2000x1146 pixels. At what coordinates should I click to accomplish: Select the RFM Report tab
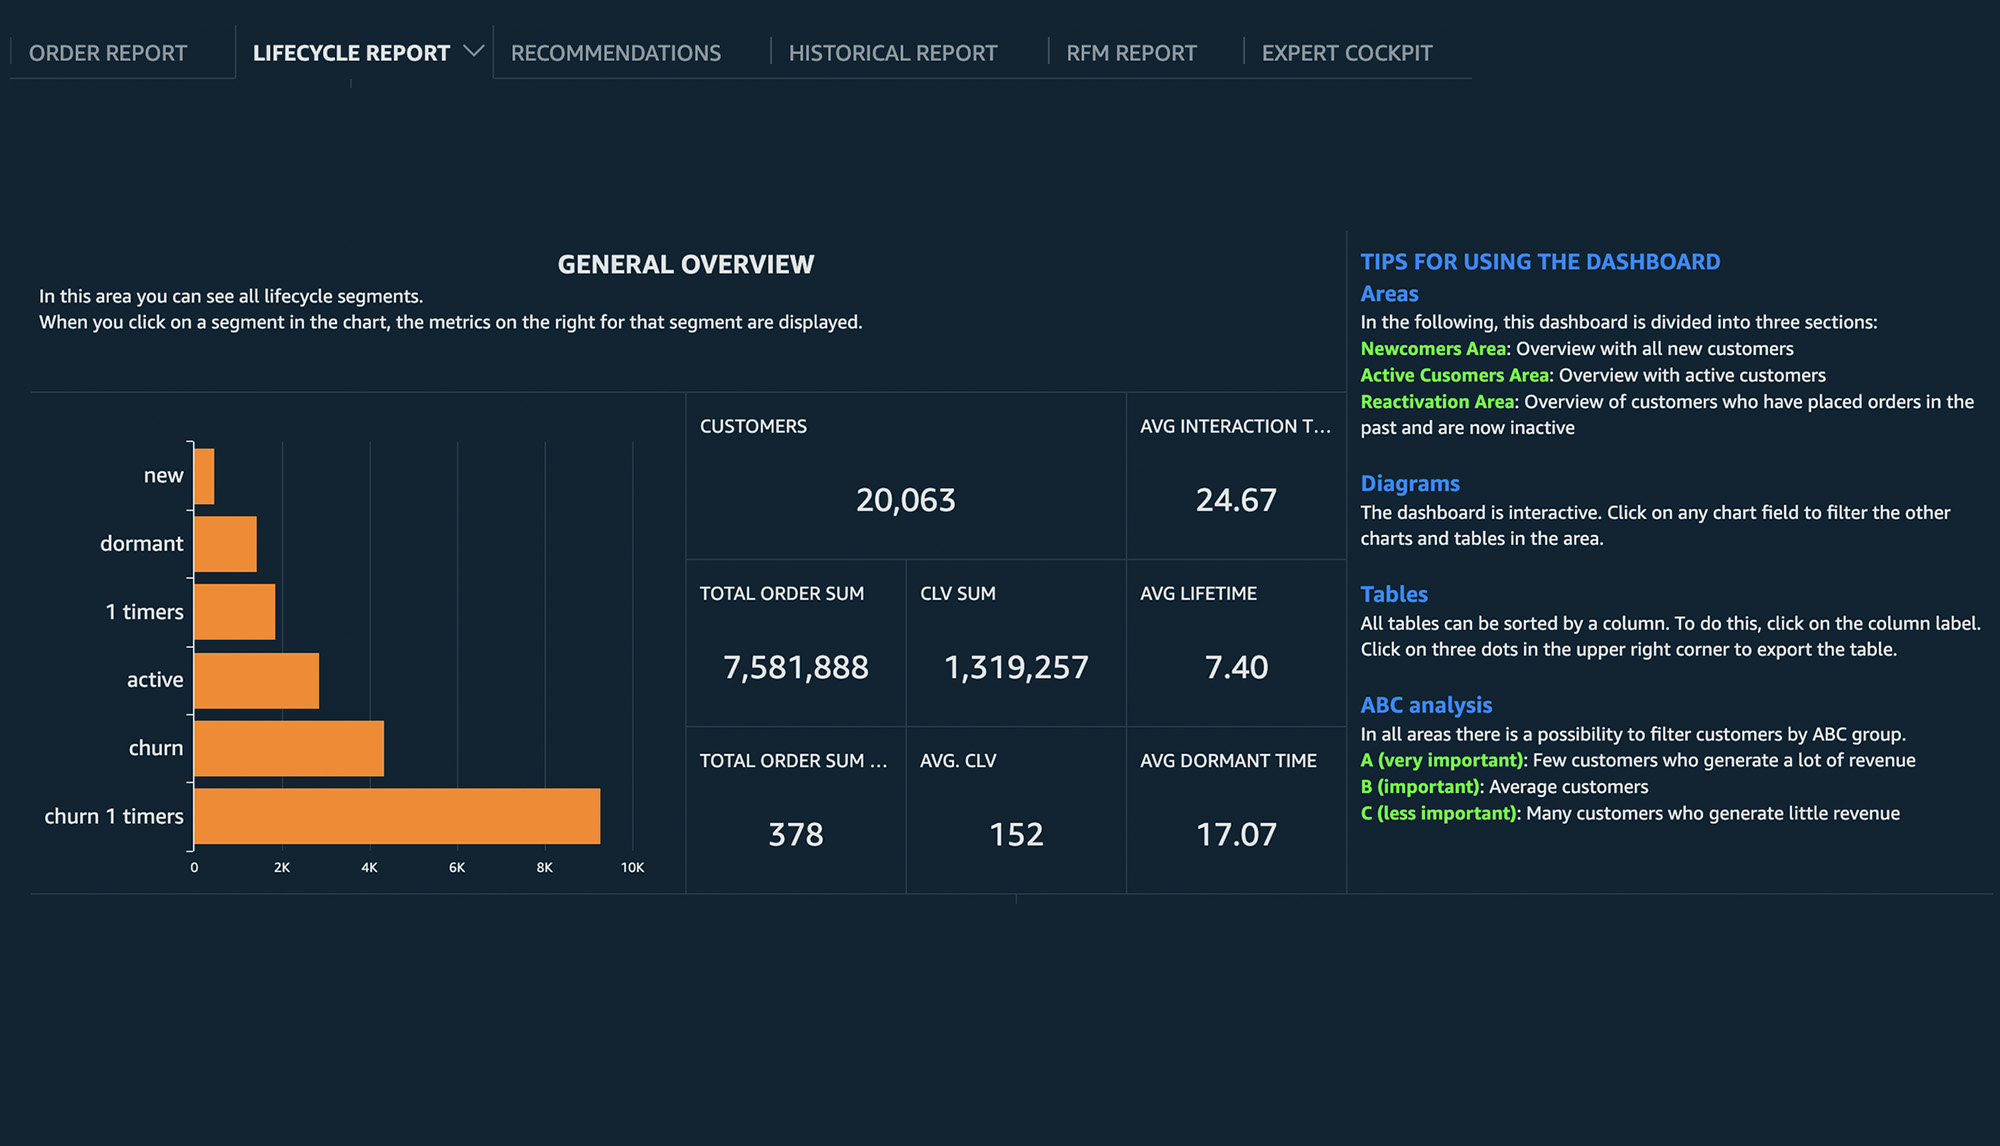[x=1130, y=53]
